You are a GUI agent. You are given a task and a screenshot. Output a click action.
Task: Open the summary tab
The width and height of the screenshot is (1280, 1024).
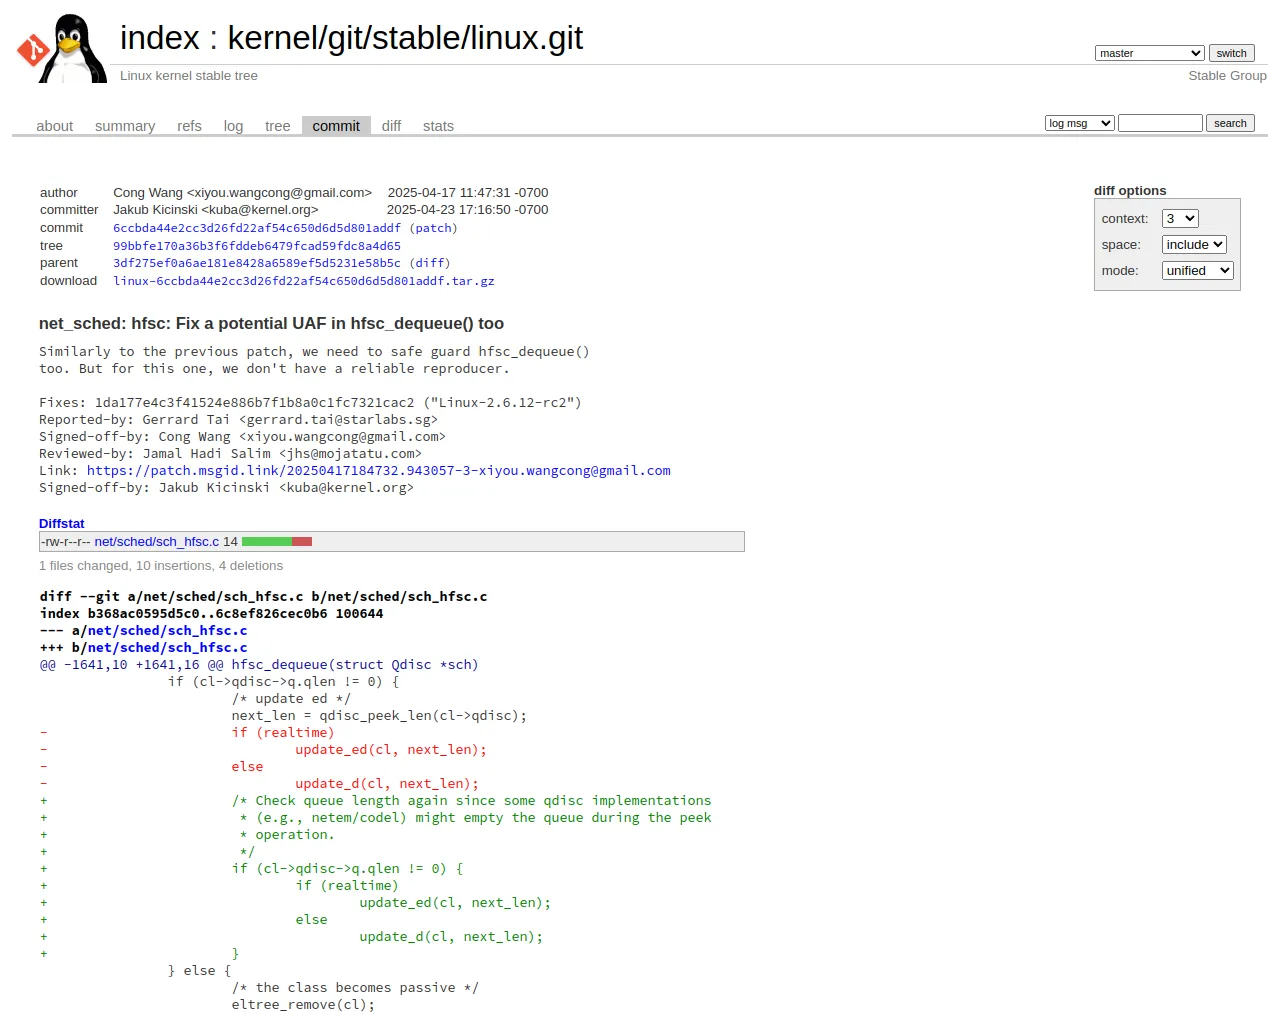point(125,126)
